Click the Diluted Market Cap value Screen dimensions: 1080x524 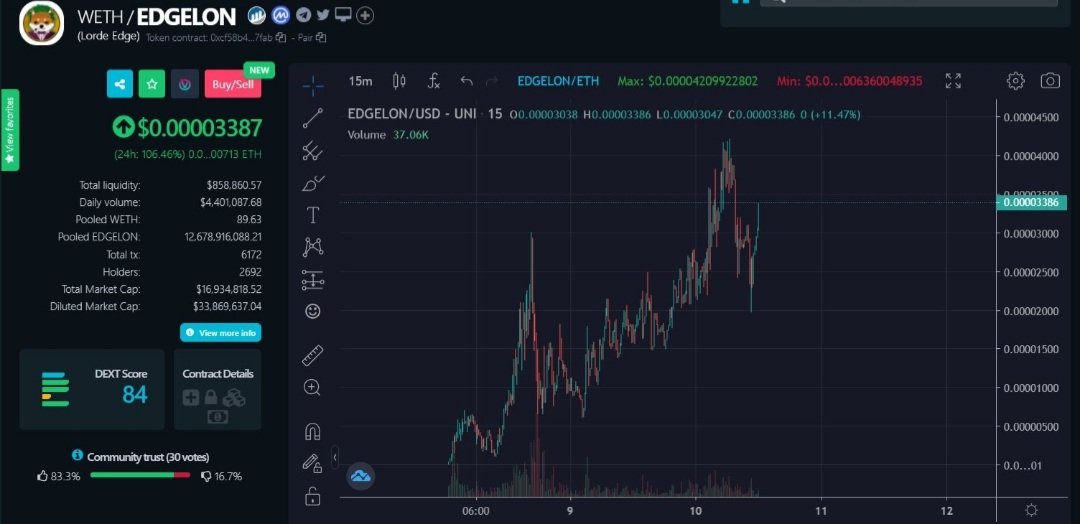(227, 306)
